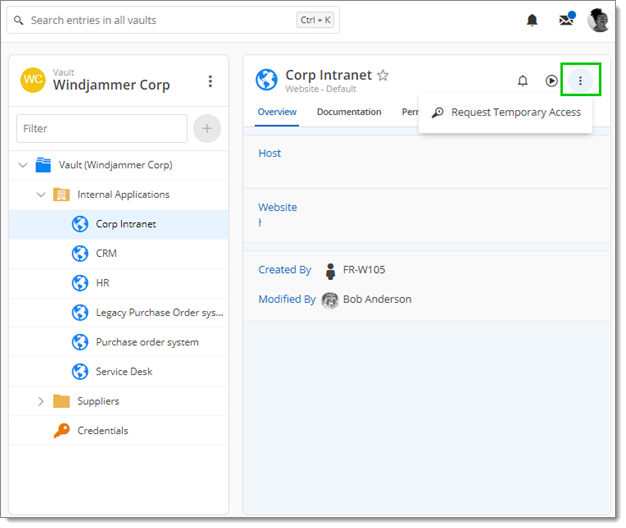Collapse the Internal Applications folder

point(41,195)
